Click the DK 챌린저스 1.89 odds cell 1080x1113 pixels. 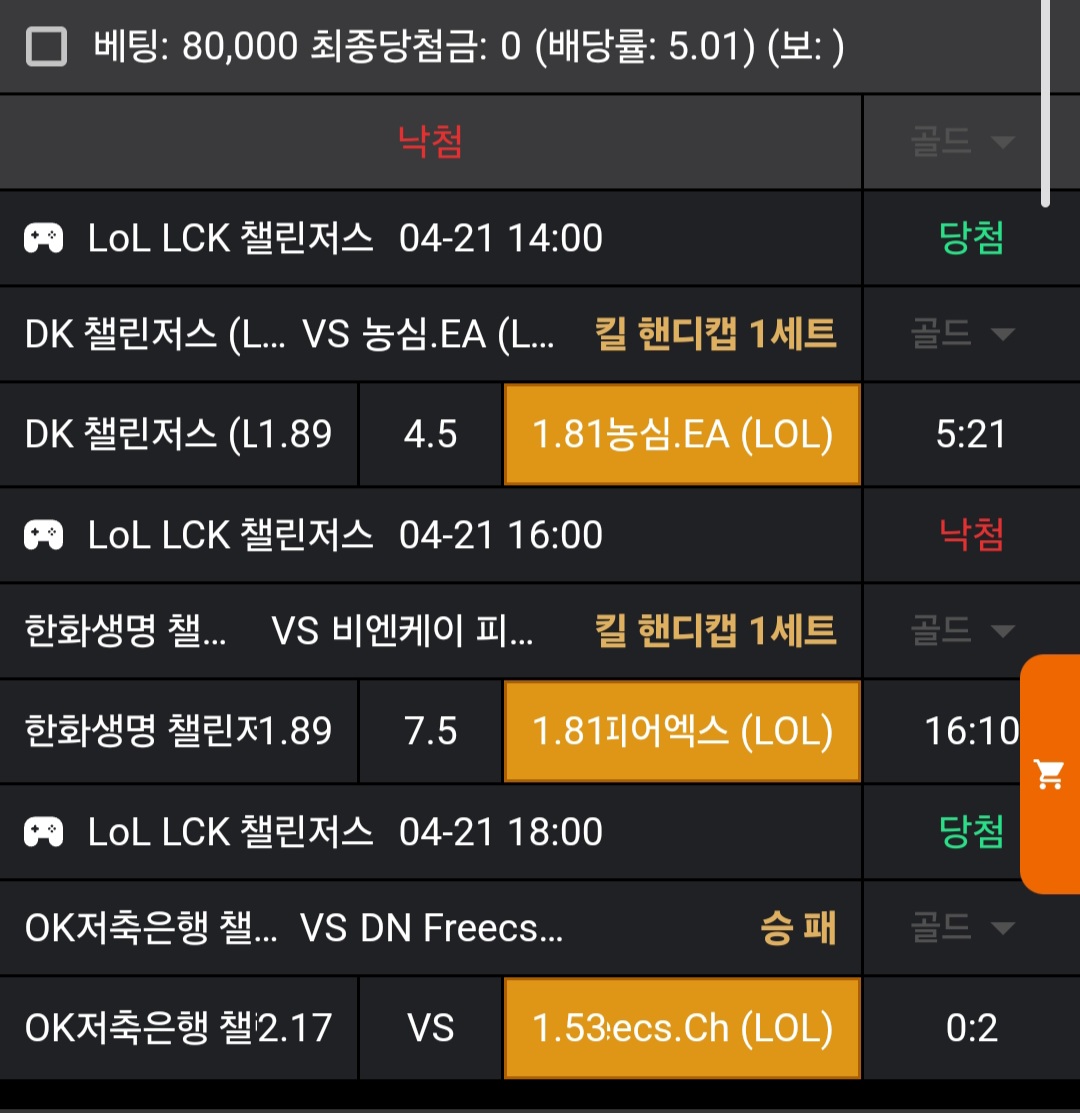tap(178, 435)
